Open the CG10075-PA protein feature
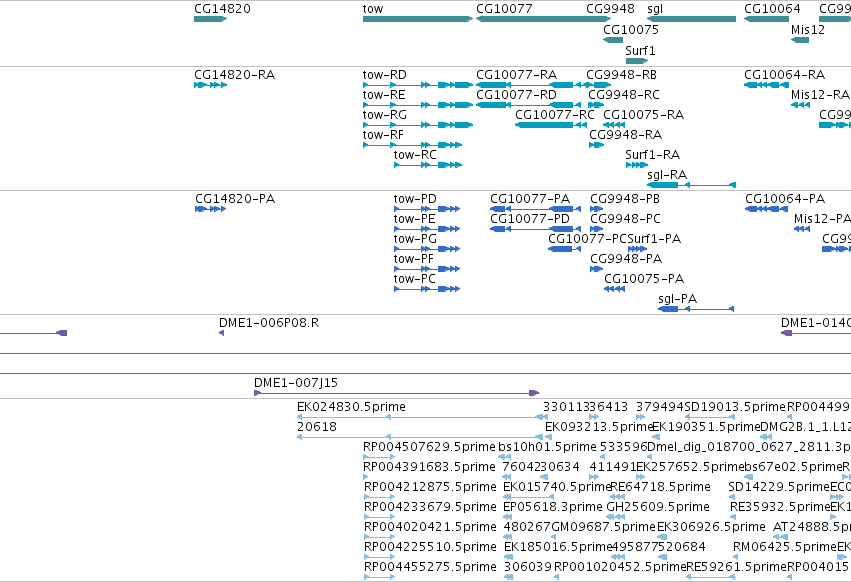The image size is (851, 582). point(614,289)
